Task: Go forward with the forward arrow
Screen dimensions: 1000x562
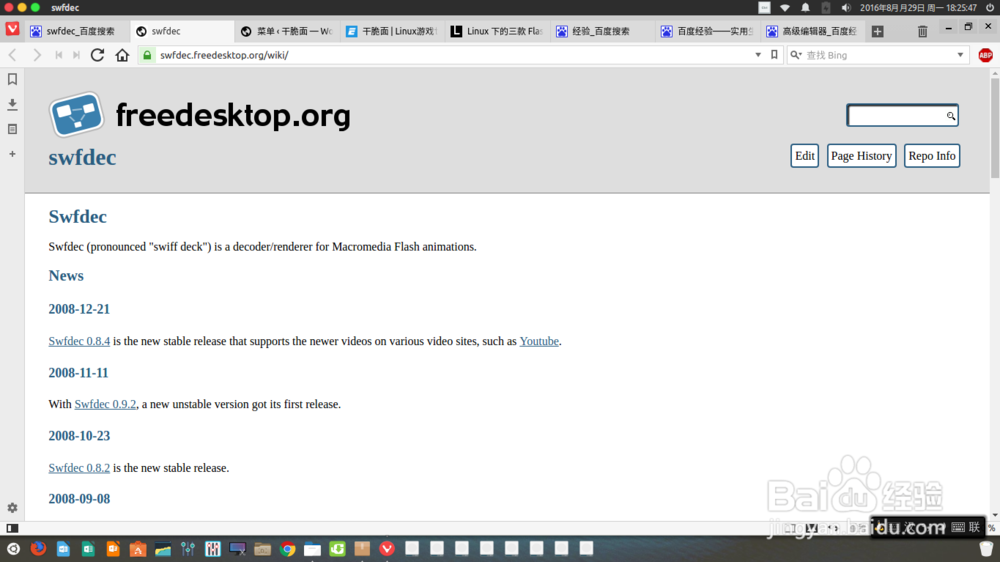Action: (36, 55)
